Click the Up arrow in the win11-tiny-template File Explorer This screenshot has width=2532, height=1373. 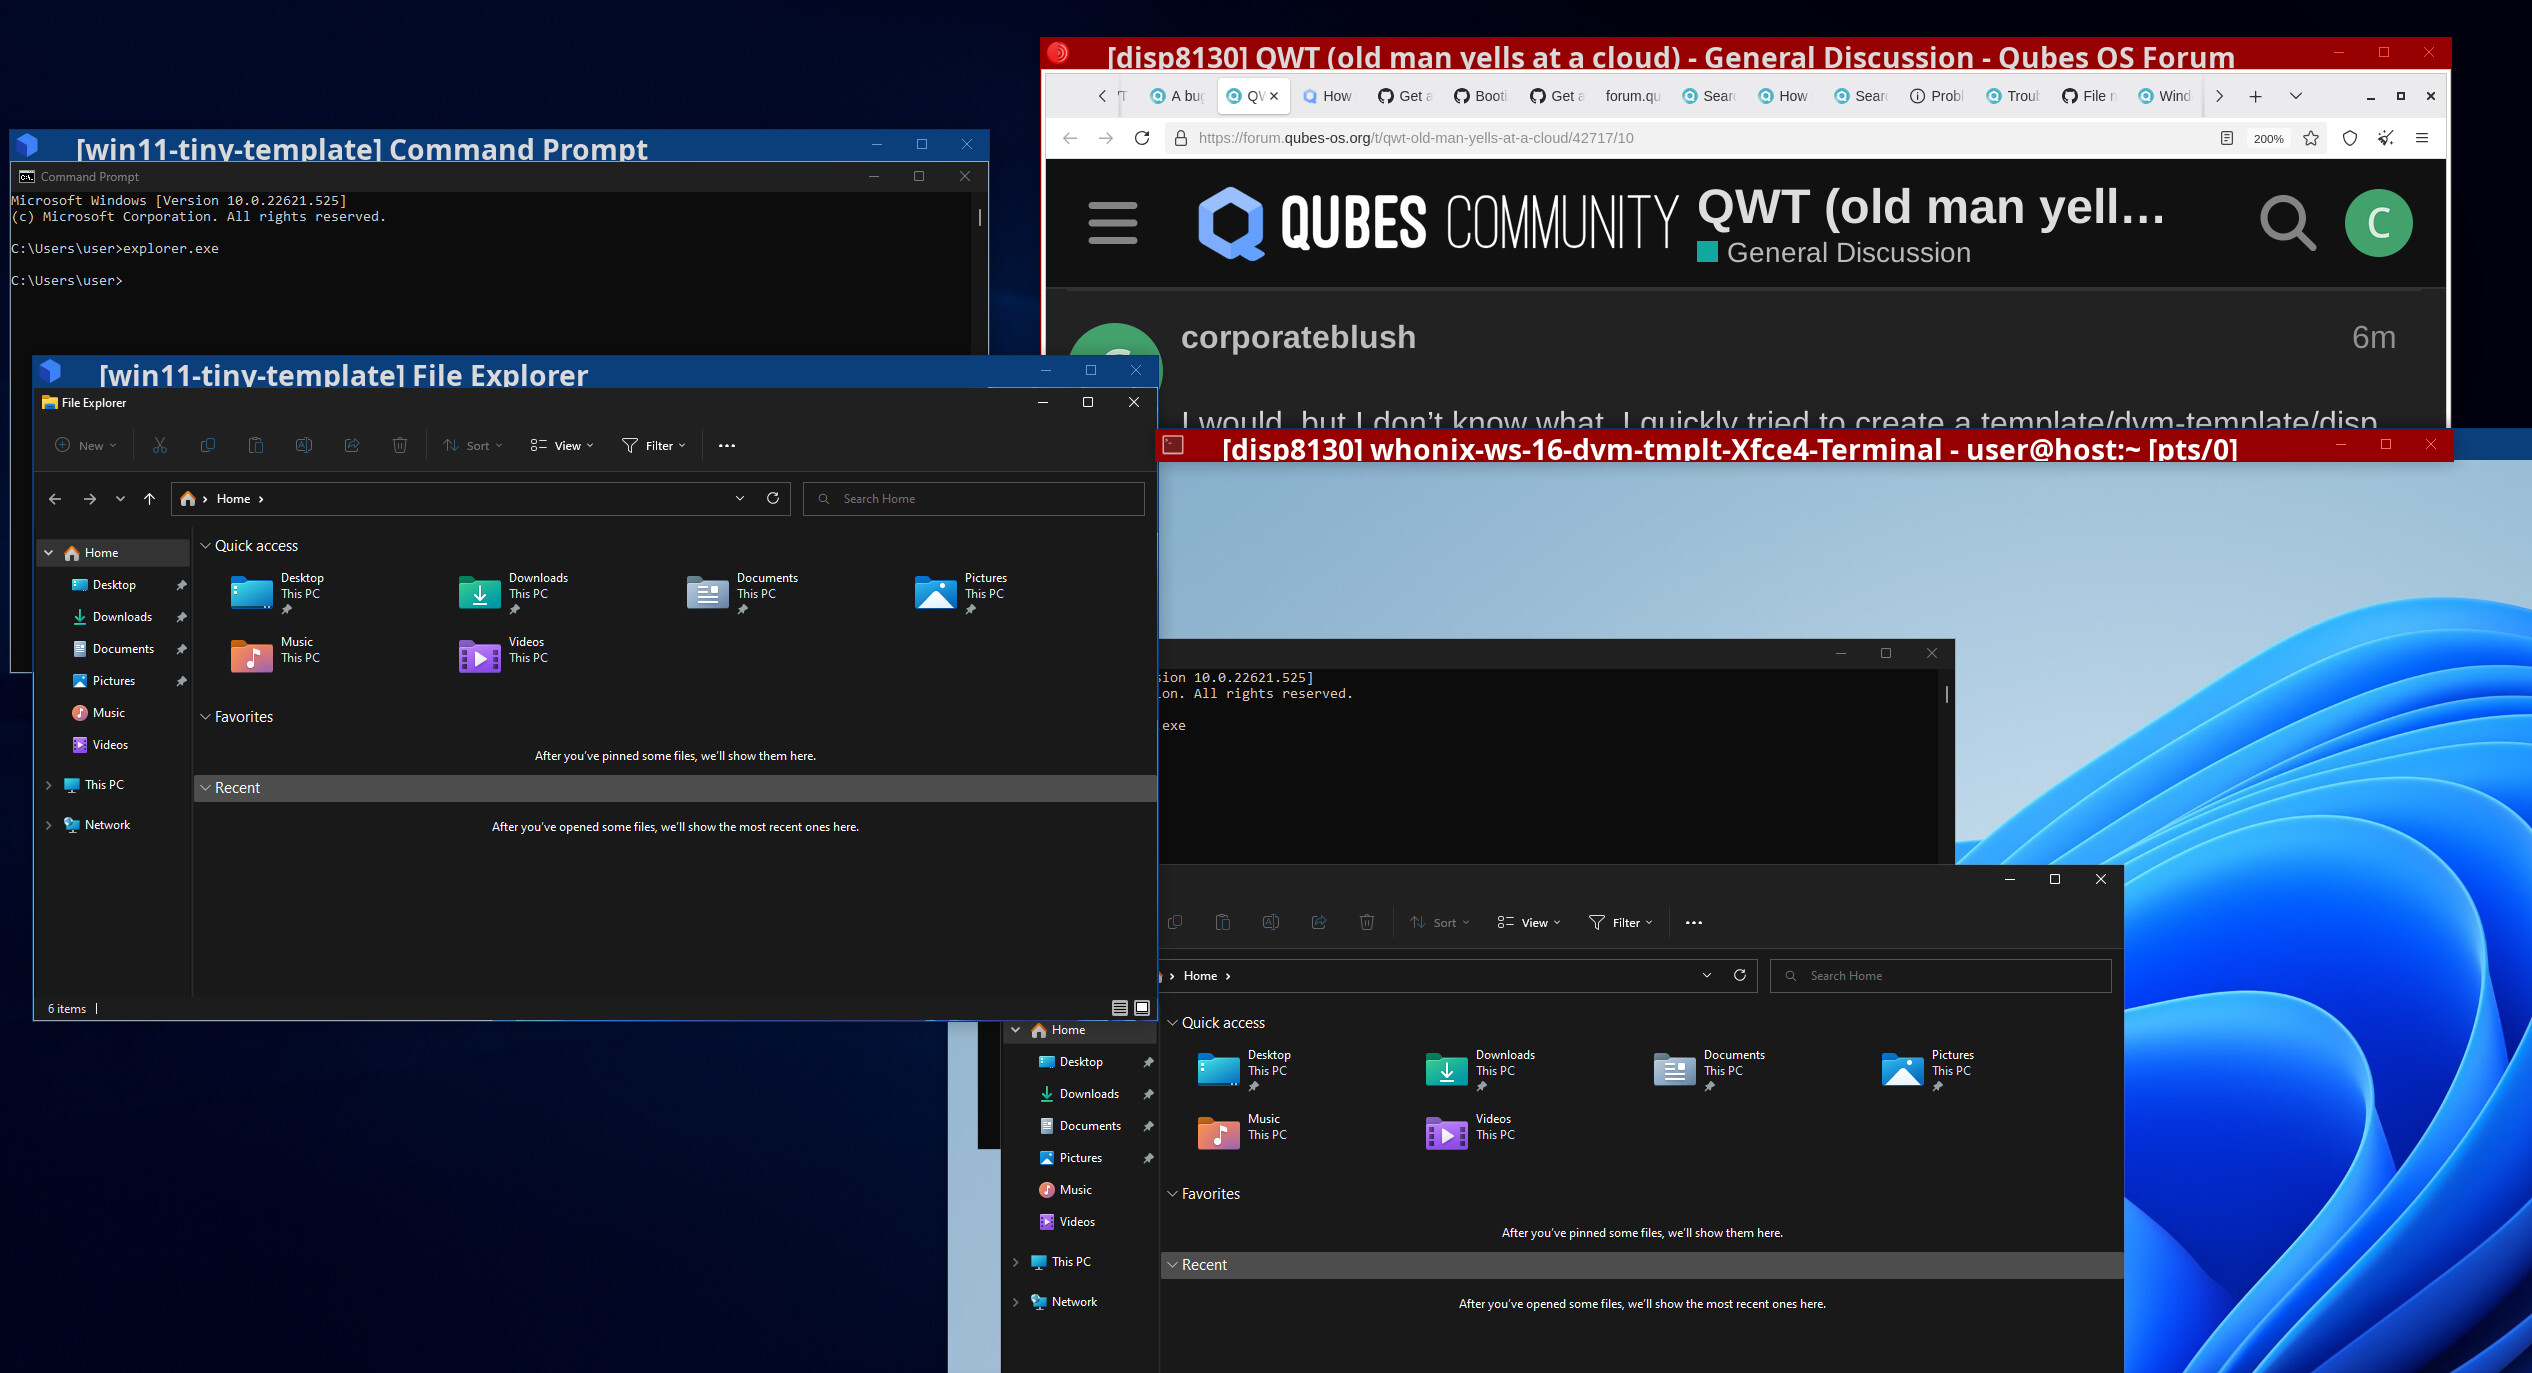pyautogui.click(x=149, y=499)
